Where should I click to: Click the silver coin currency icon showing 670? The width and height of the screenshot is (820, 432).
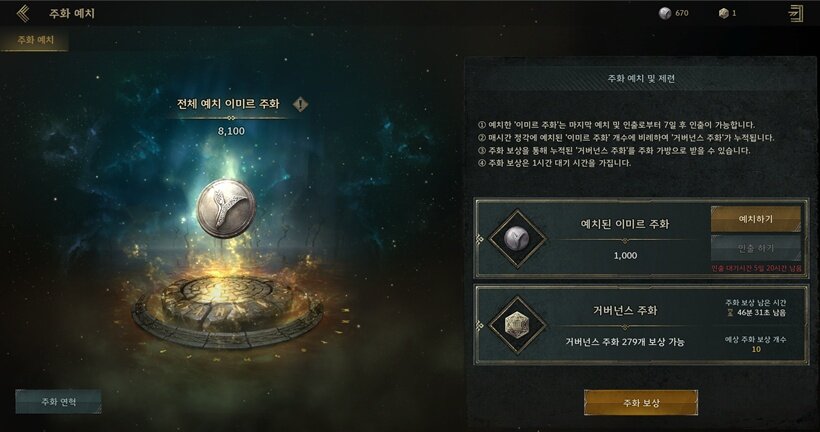tap(665, 13)
